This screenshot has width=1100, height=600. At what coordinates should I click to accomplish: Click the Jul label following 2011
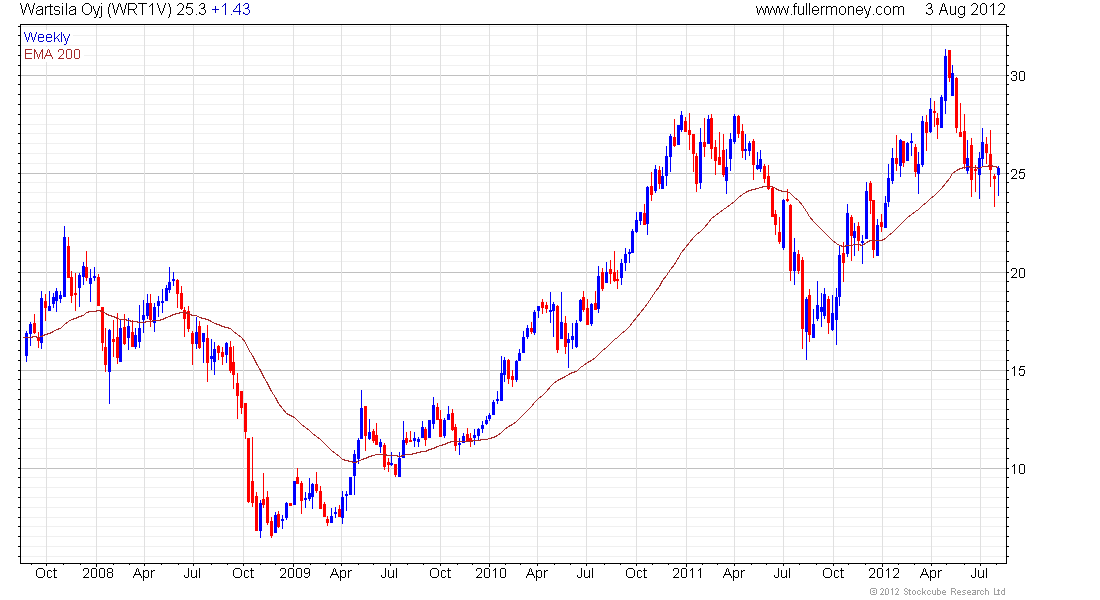tap(782, 573)
